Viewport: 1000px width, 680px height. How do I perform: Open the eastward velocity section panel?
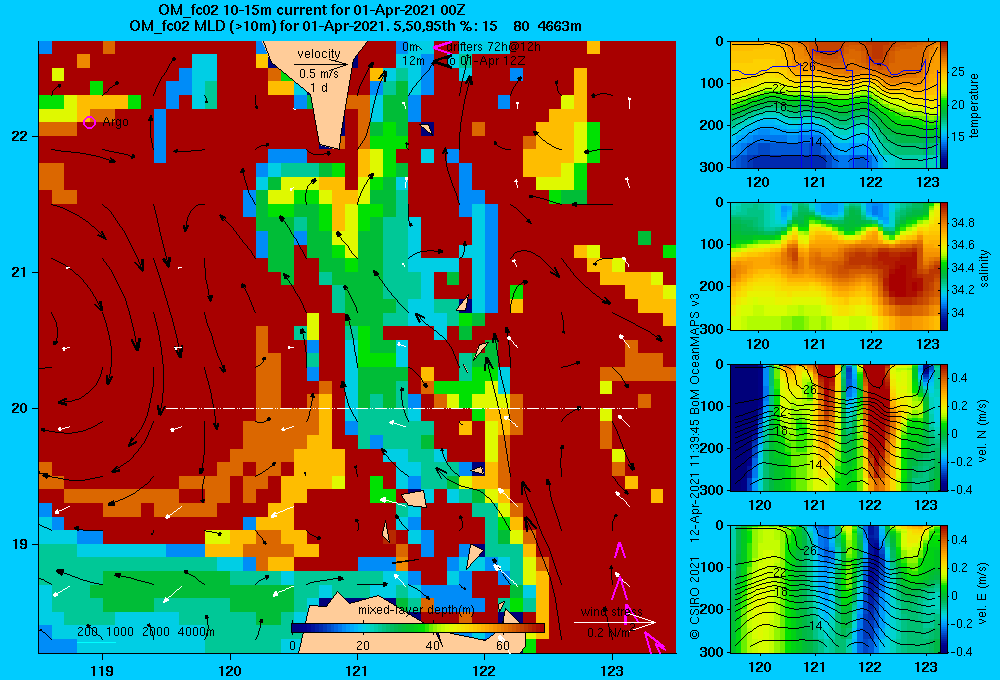click(834, 589)
